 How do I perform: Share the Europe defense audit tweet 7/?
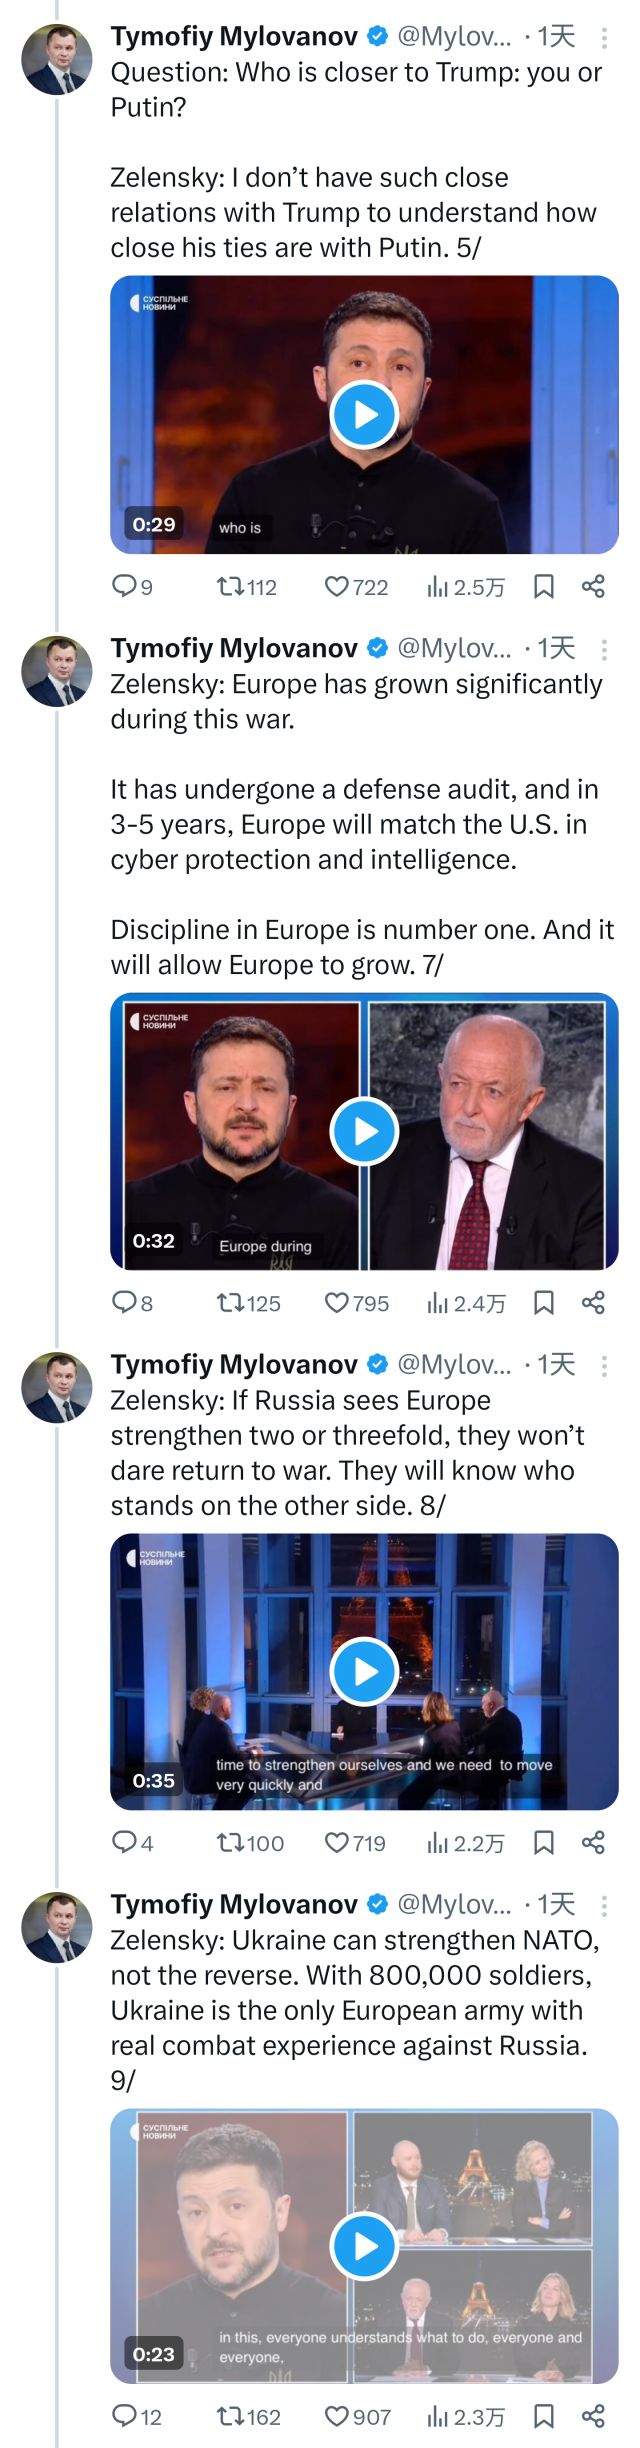click(x=593, y=1302)
